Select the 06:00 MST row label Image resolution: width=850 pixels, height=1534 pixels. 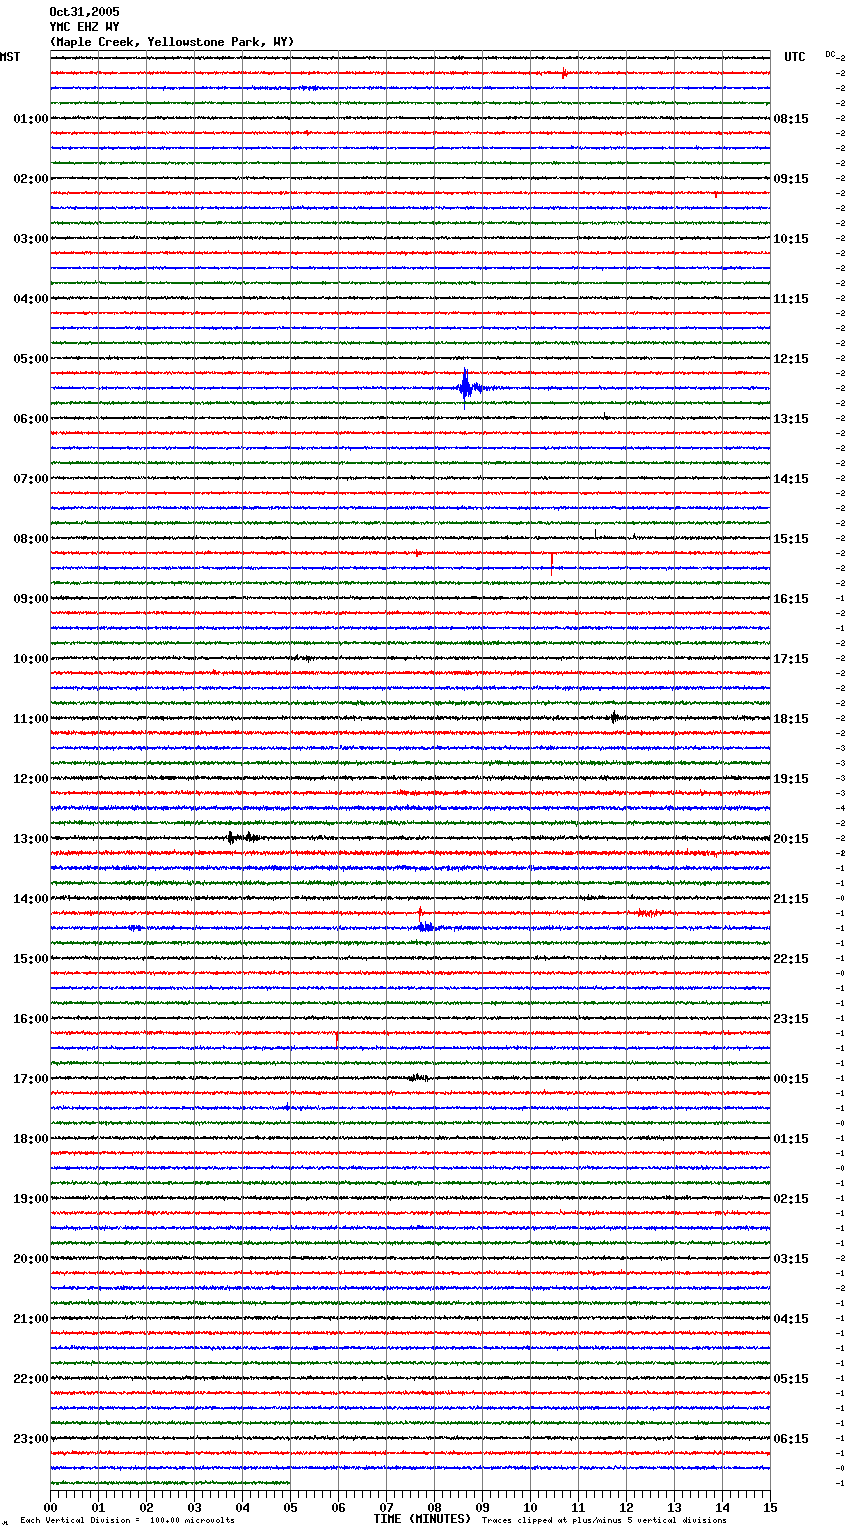30,419
